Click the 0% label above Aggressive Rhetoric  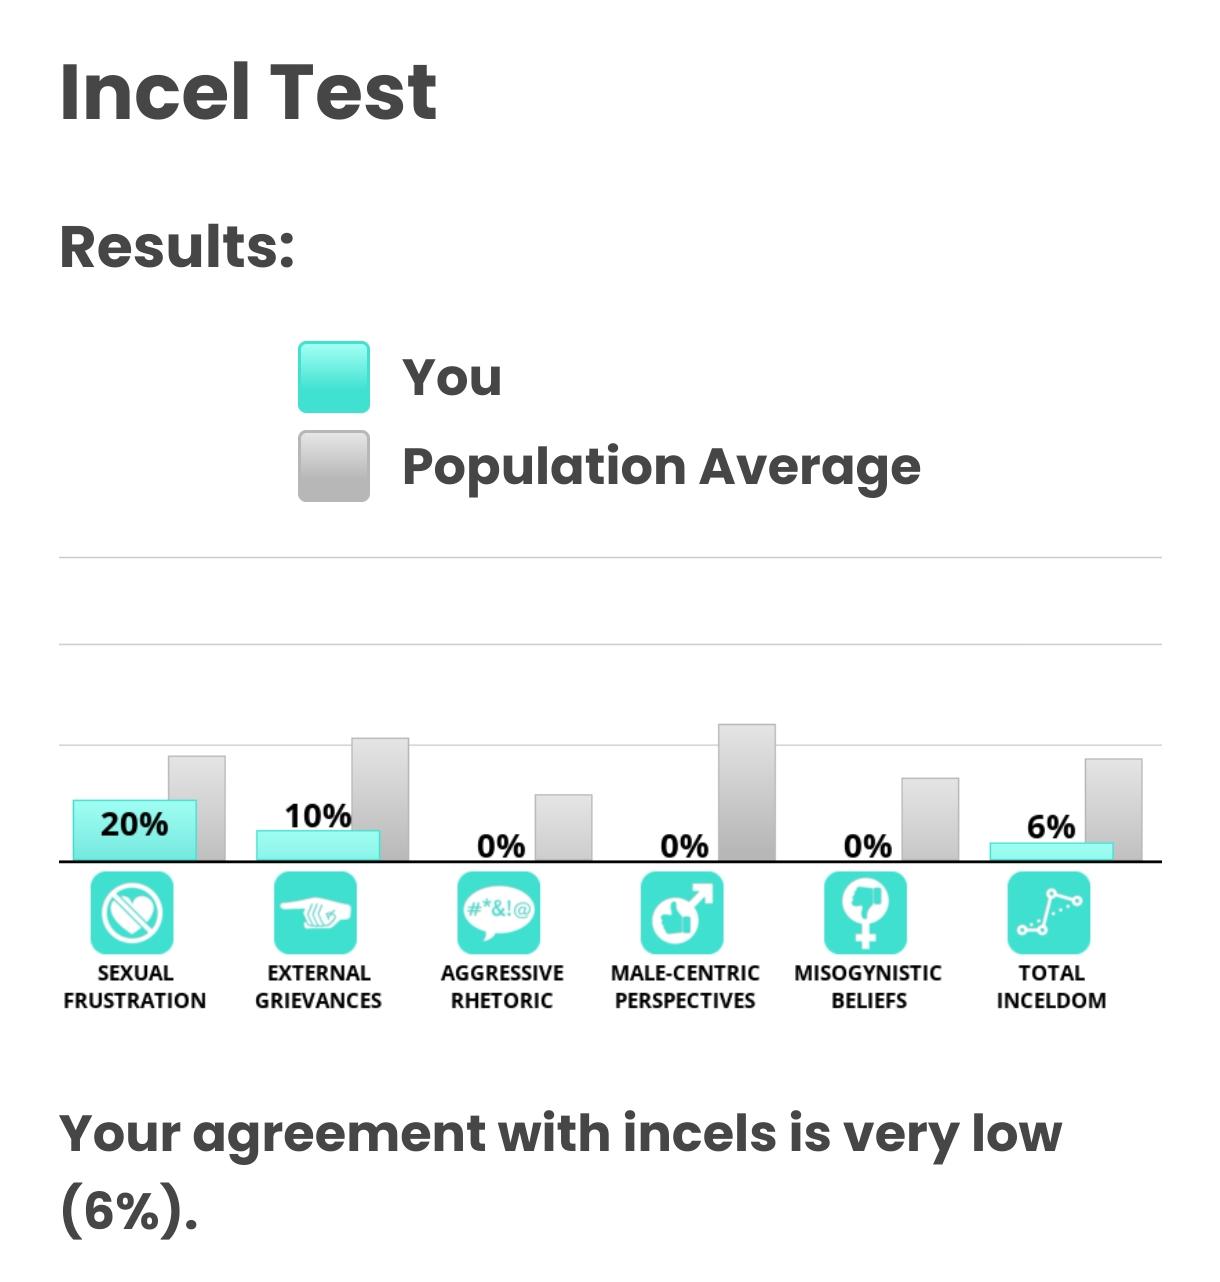(501, 846)
